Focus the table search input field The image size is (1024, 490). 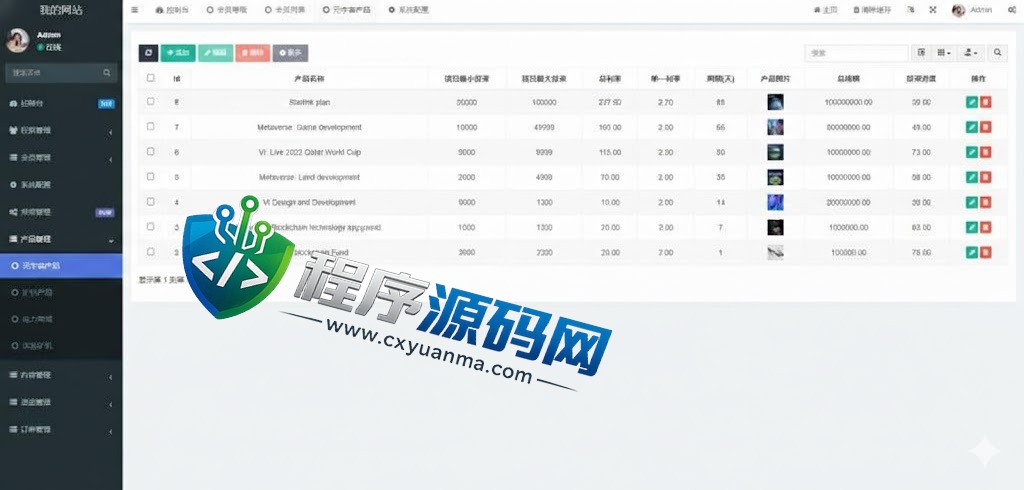(x=856, y=53)
